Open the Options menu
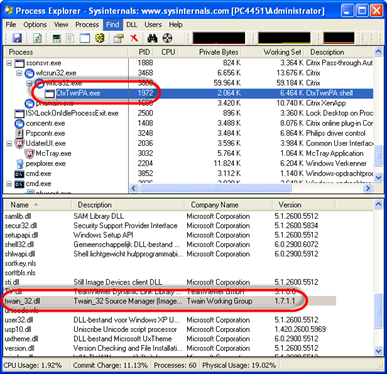Viewport: 387px width, 374px height. pyautogui.click(x=35, y=25)
